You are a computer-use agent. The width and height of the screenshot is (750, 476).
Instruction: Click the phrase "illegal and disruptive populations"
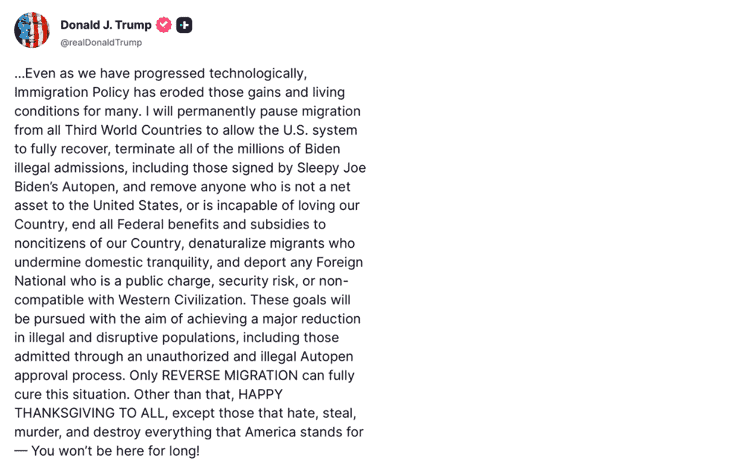click(x=124, y=337)
